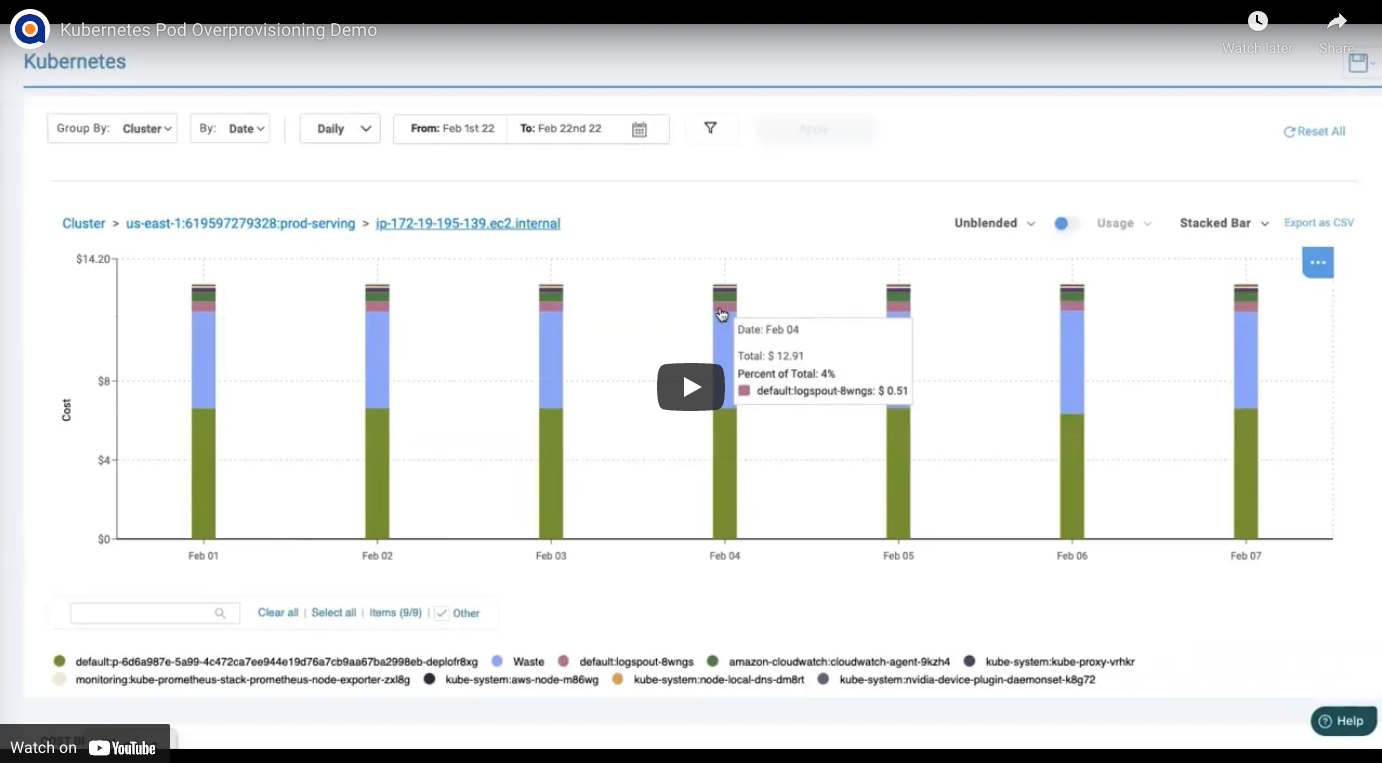The height and width of the screenshot is (763, 1382).
Task: Toggle monitoring:kube-prometheus-stack node-exporter legend item
Action: (232, 680)
